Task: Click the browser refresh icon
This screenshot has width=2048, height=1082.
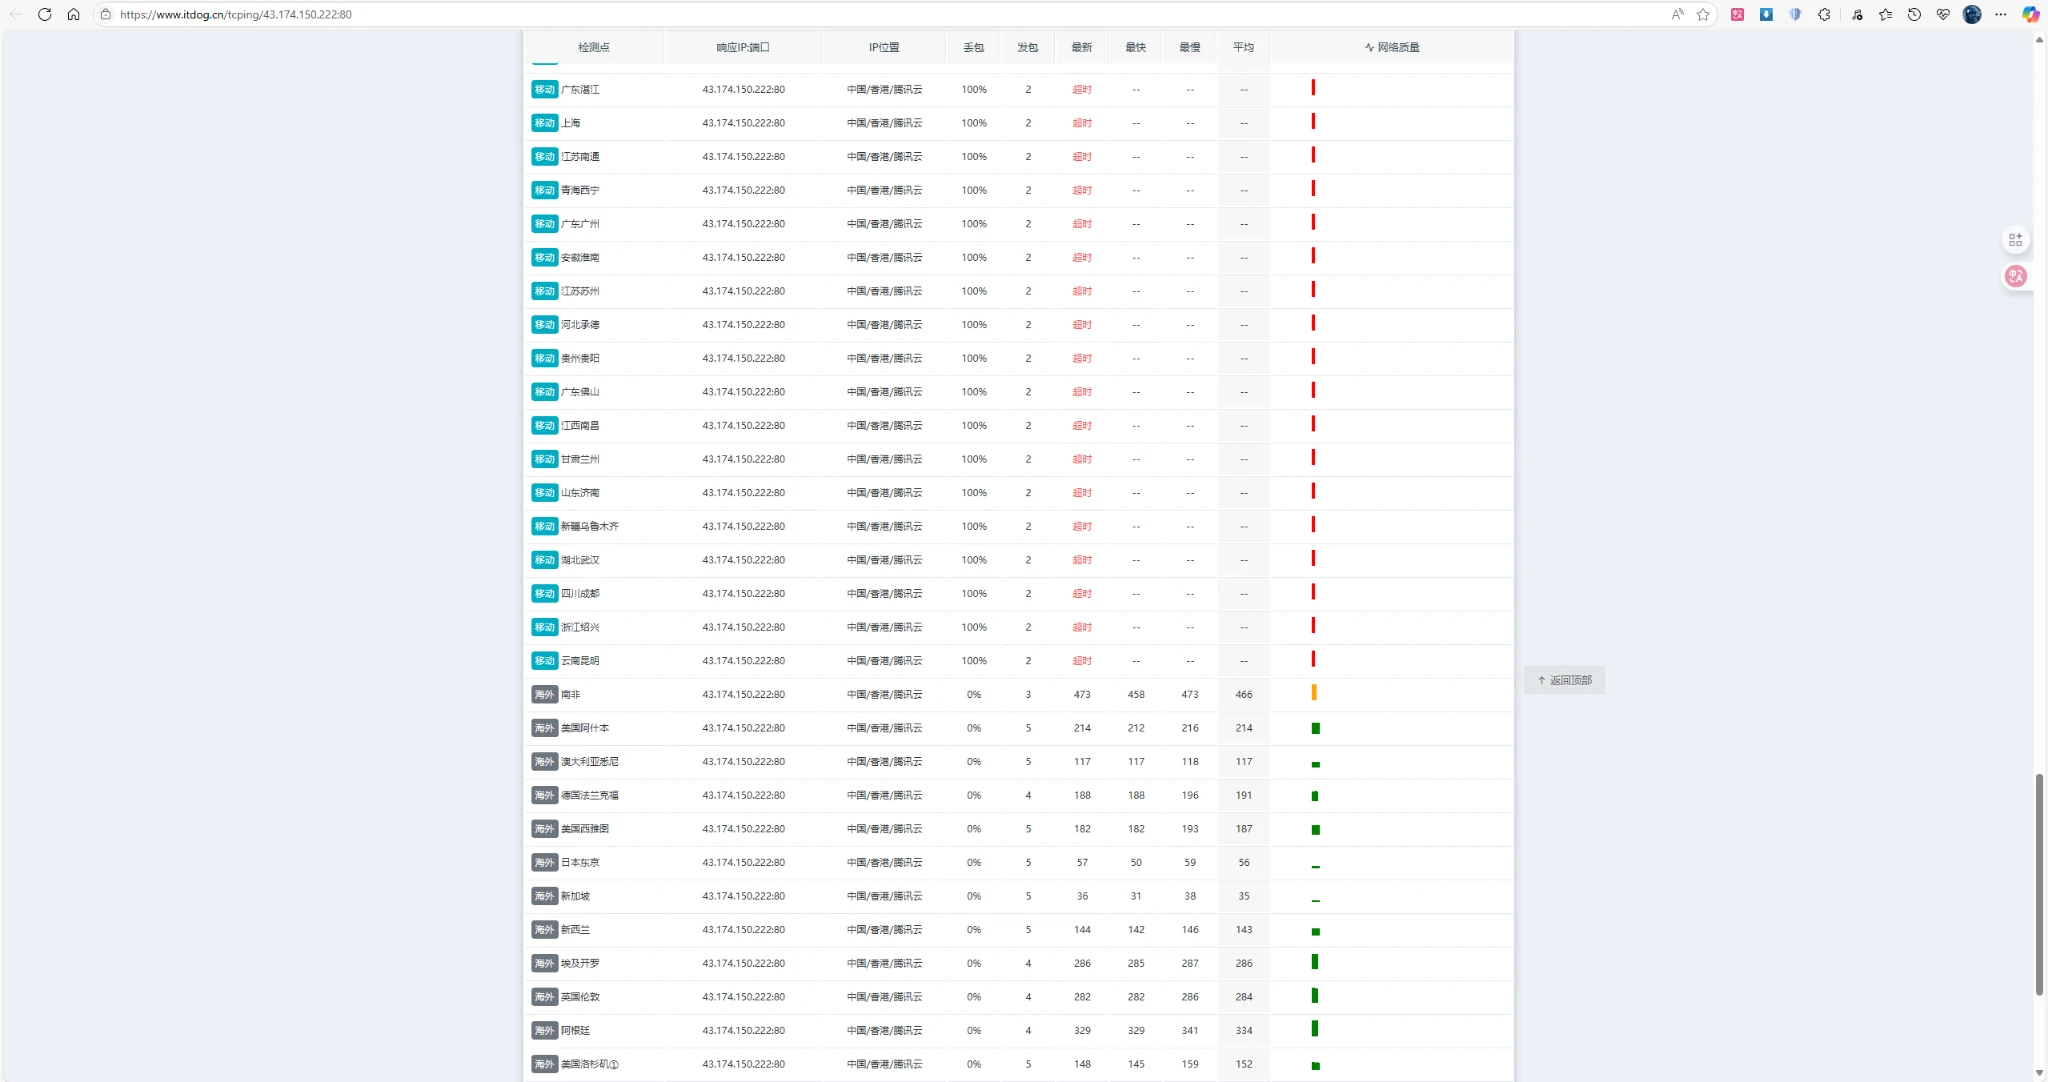Action: coord(44,14)
